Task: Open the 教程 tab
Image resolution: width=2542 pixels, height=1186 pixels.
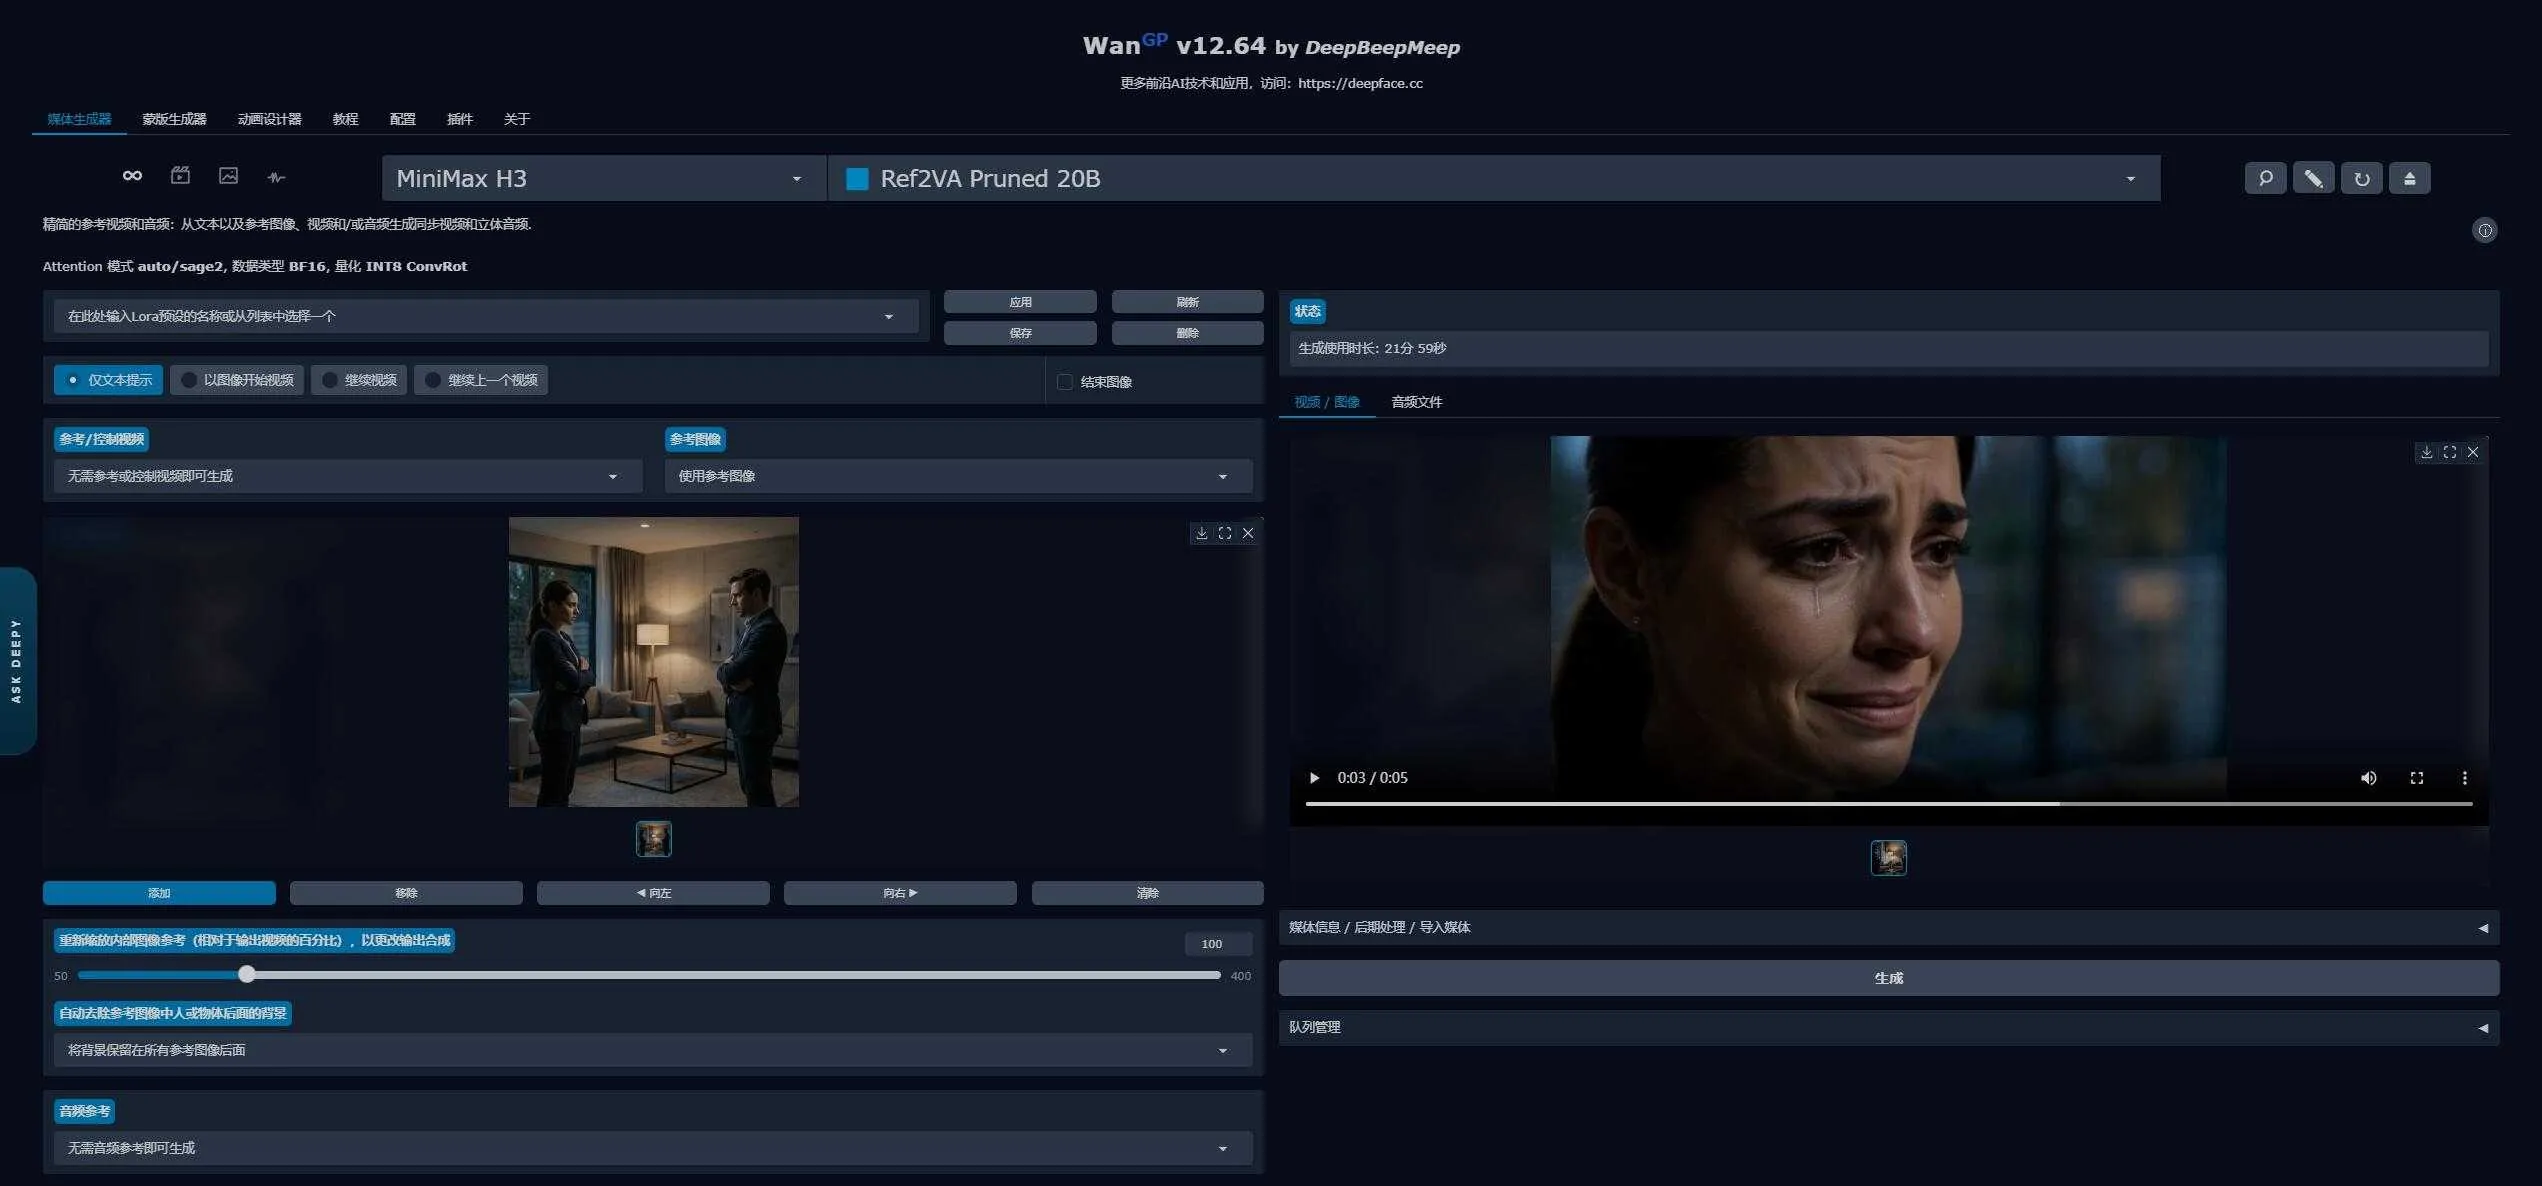Action: [x=345, y=119]
